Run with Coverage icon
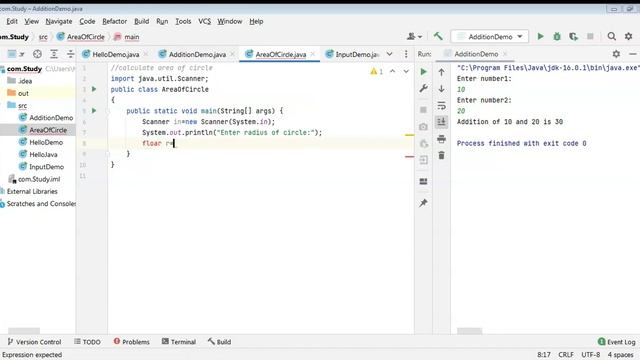Image resolution: width=640 pixels, height=360 pixels. pyautogui.click(x=573, y=37)
